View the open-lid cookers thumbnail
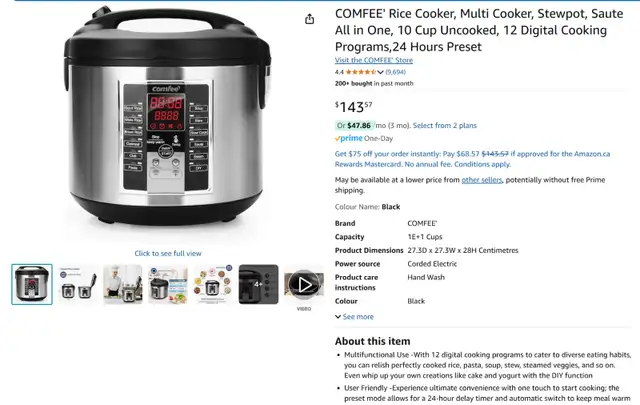 click(x=78, y=285)
